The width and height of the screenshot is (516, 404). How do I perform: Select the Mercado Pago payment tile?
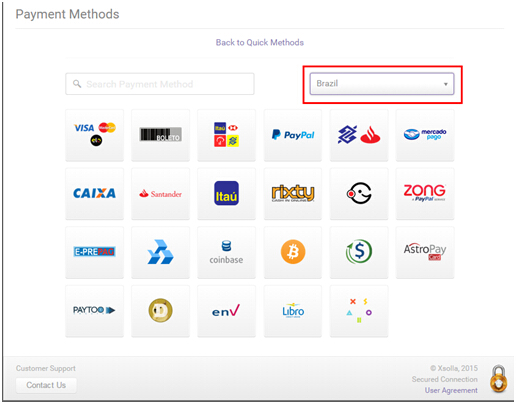coord(425,135)
